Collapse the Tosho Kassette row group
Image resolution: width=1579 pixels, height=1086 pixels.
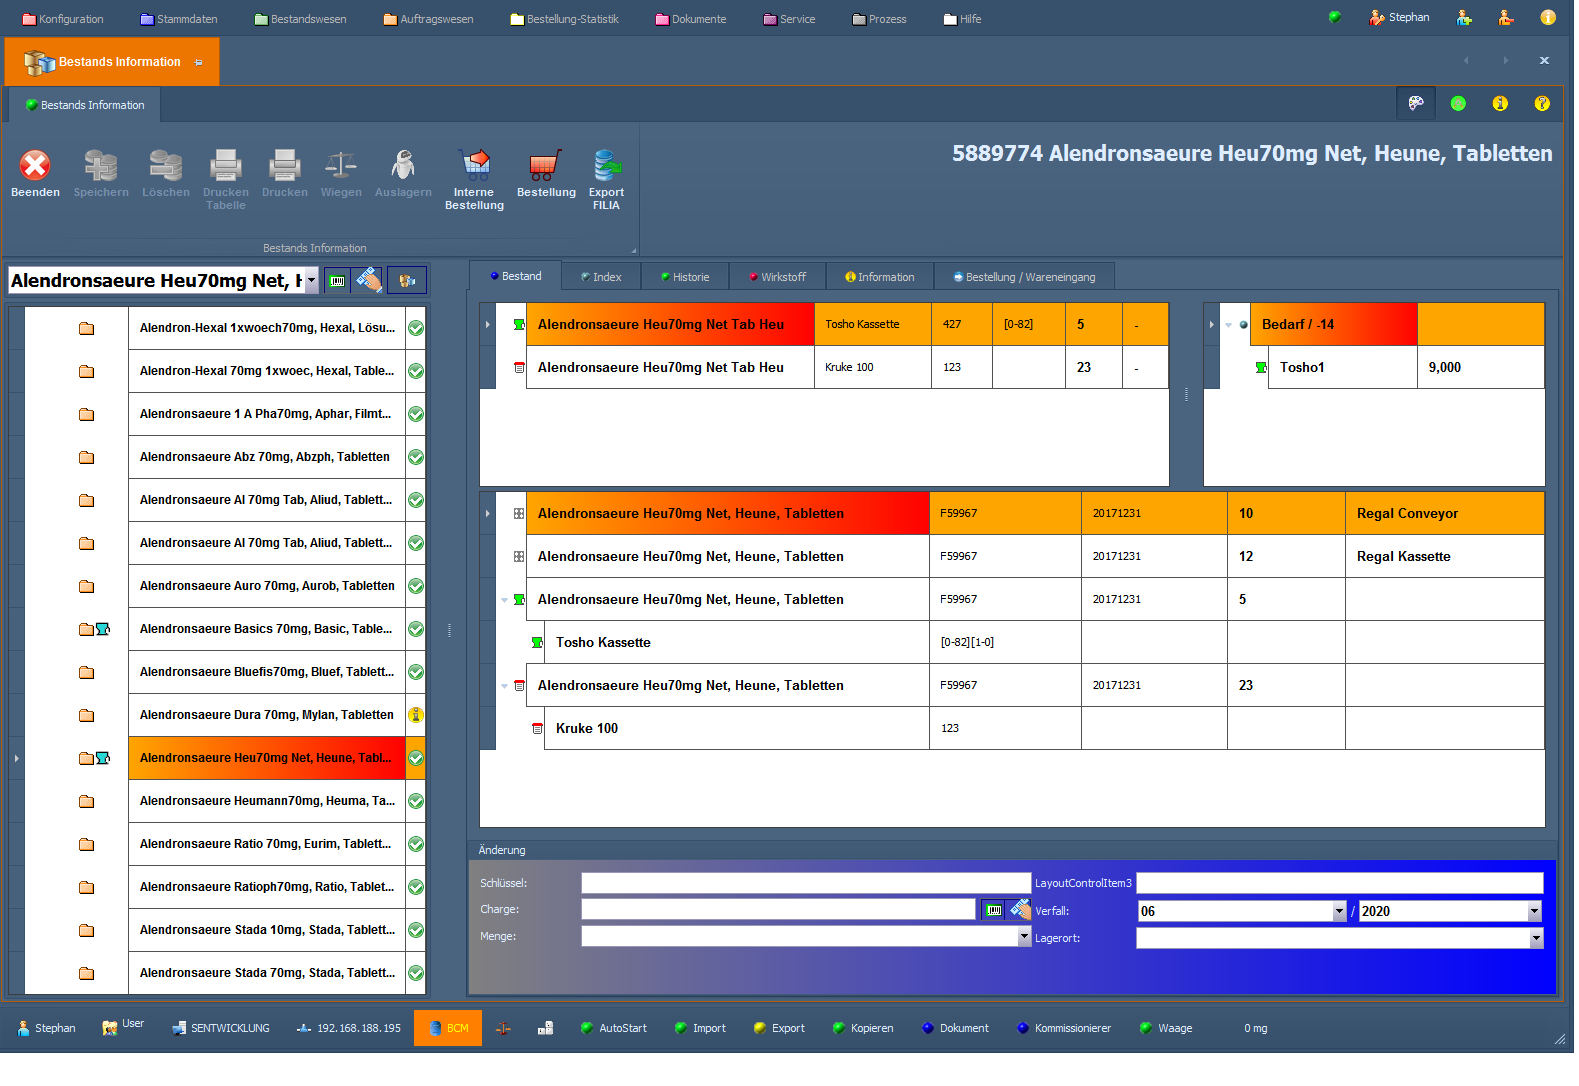coord(504,600)
